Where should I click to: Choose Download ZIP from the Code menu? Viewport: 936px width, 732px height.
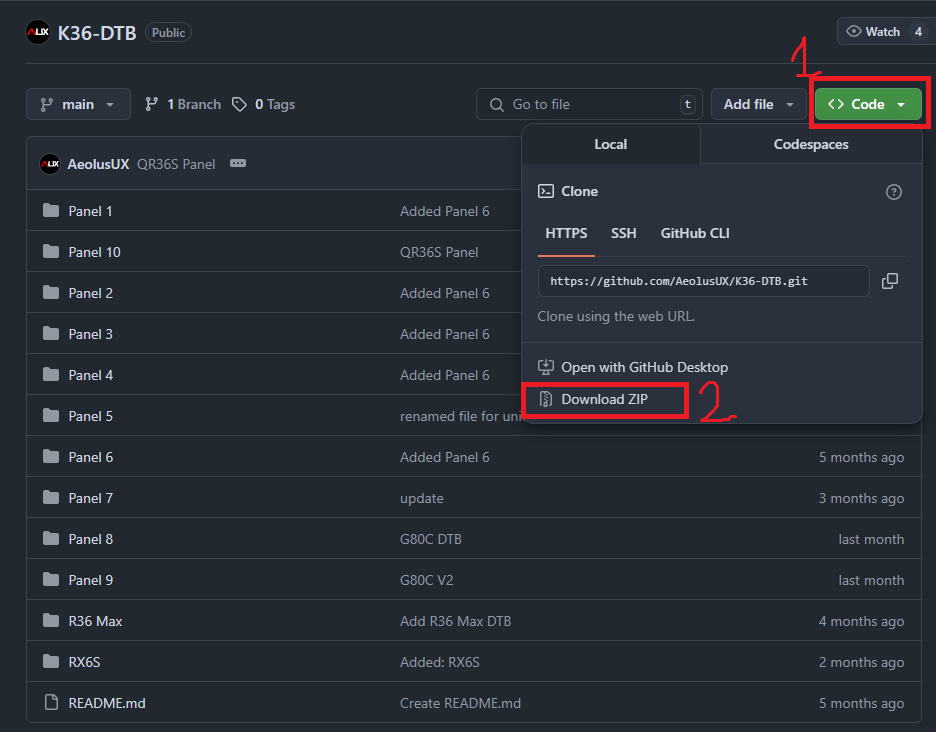tap(604, 399)
